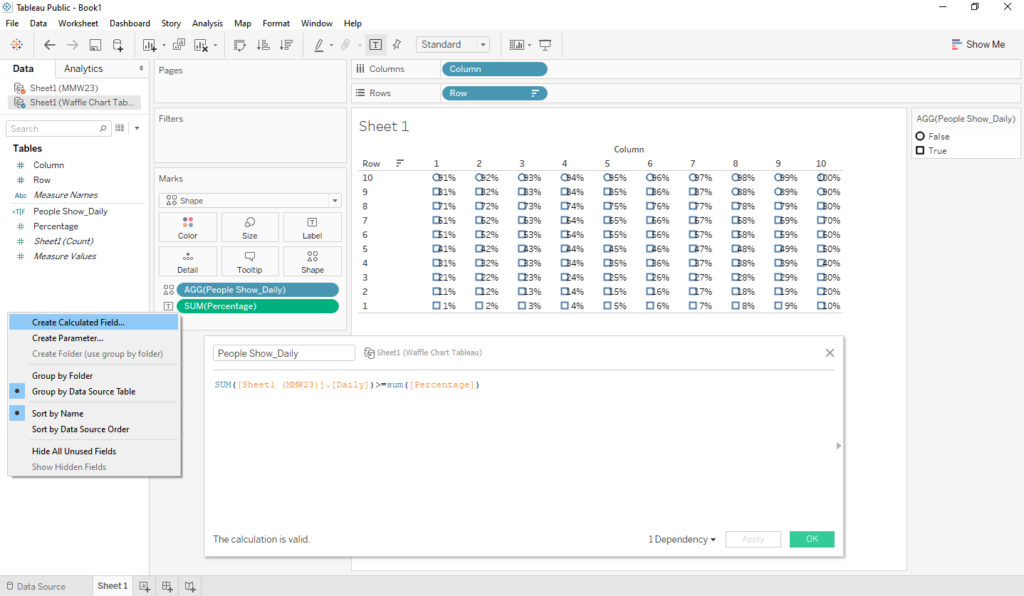This screenshot has width=1024, height=596.
Task: Click the Label marks card button
Action: 312,227
